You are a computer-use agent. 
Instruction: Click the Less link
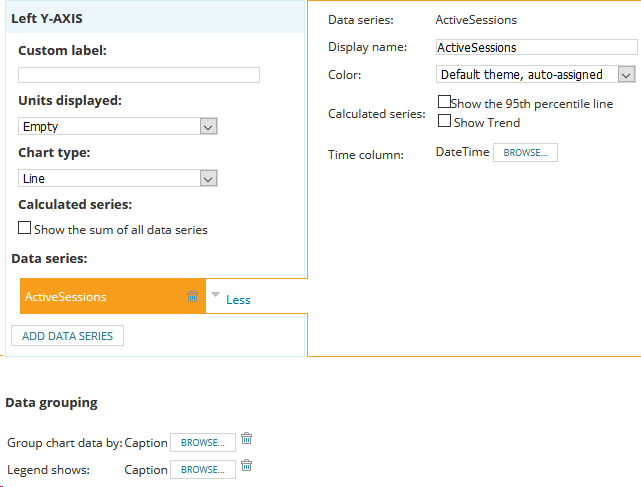[238, 299]
